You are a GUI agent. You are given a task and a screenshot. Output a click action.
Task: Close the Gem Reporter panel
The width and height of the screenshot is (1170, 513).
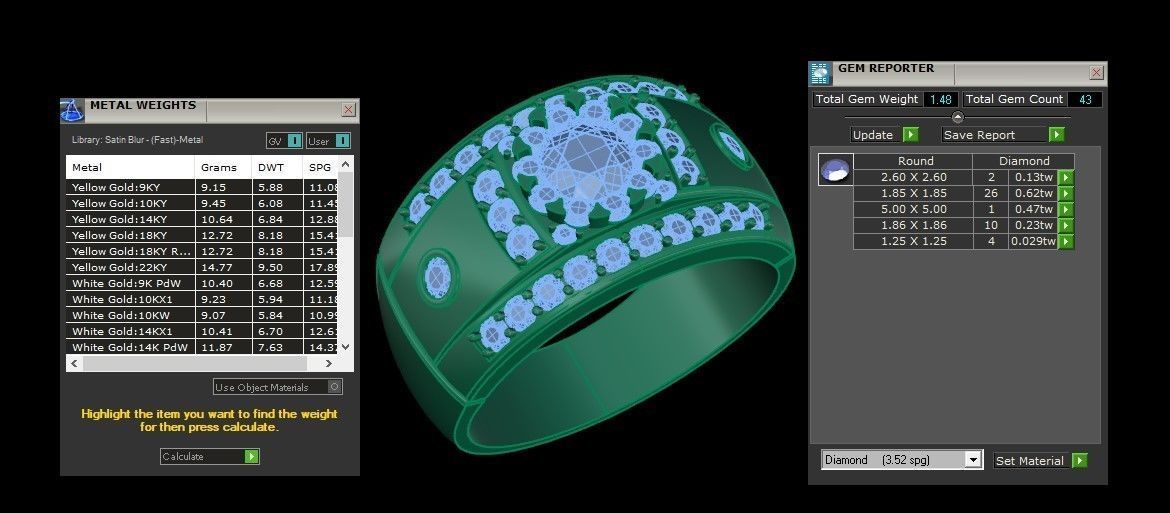[x=1096, y=73]
